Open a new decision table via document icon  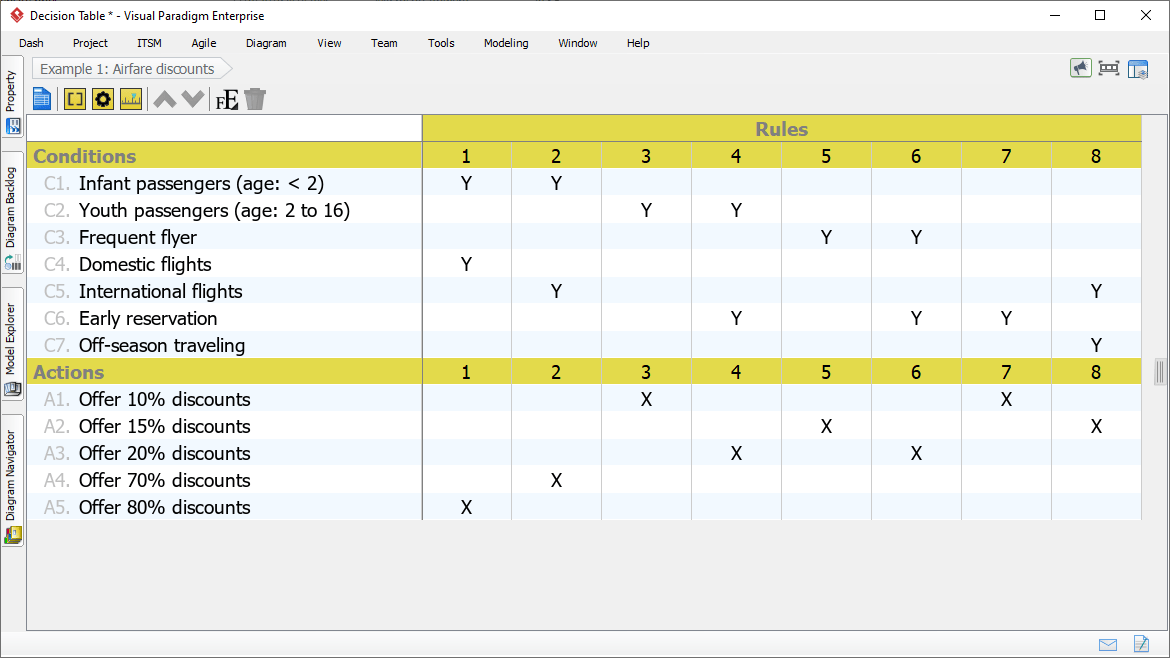coord(41,98)
